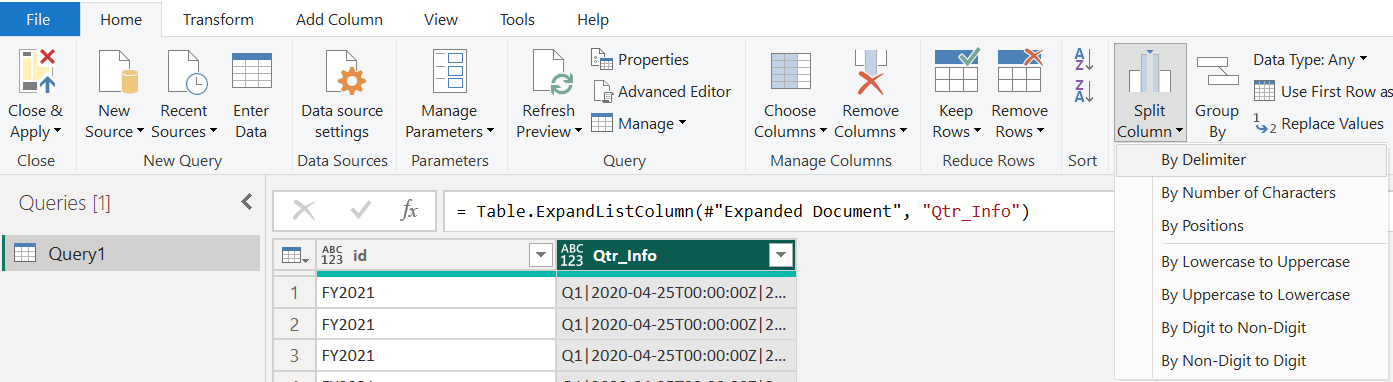
Task: Click the id column data type icon
Action: (333, 256)
